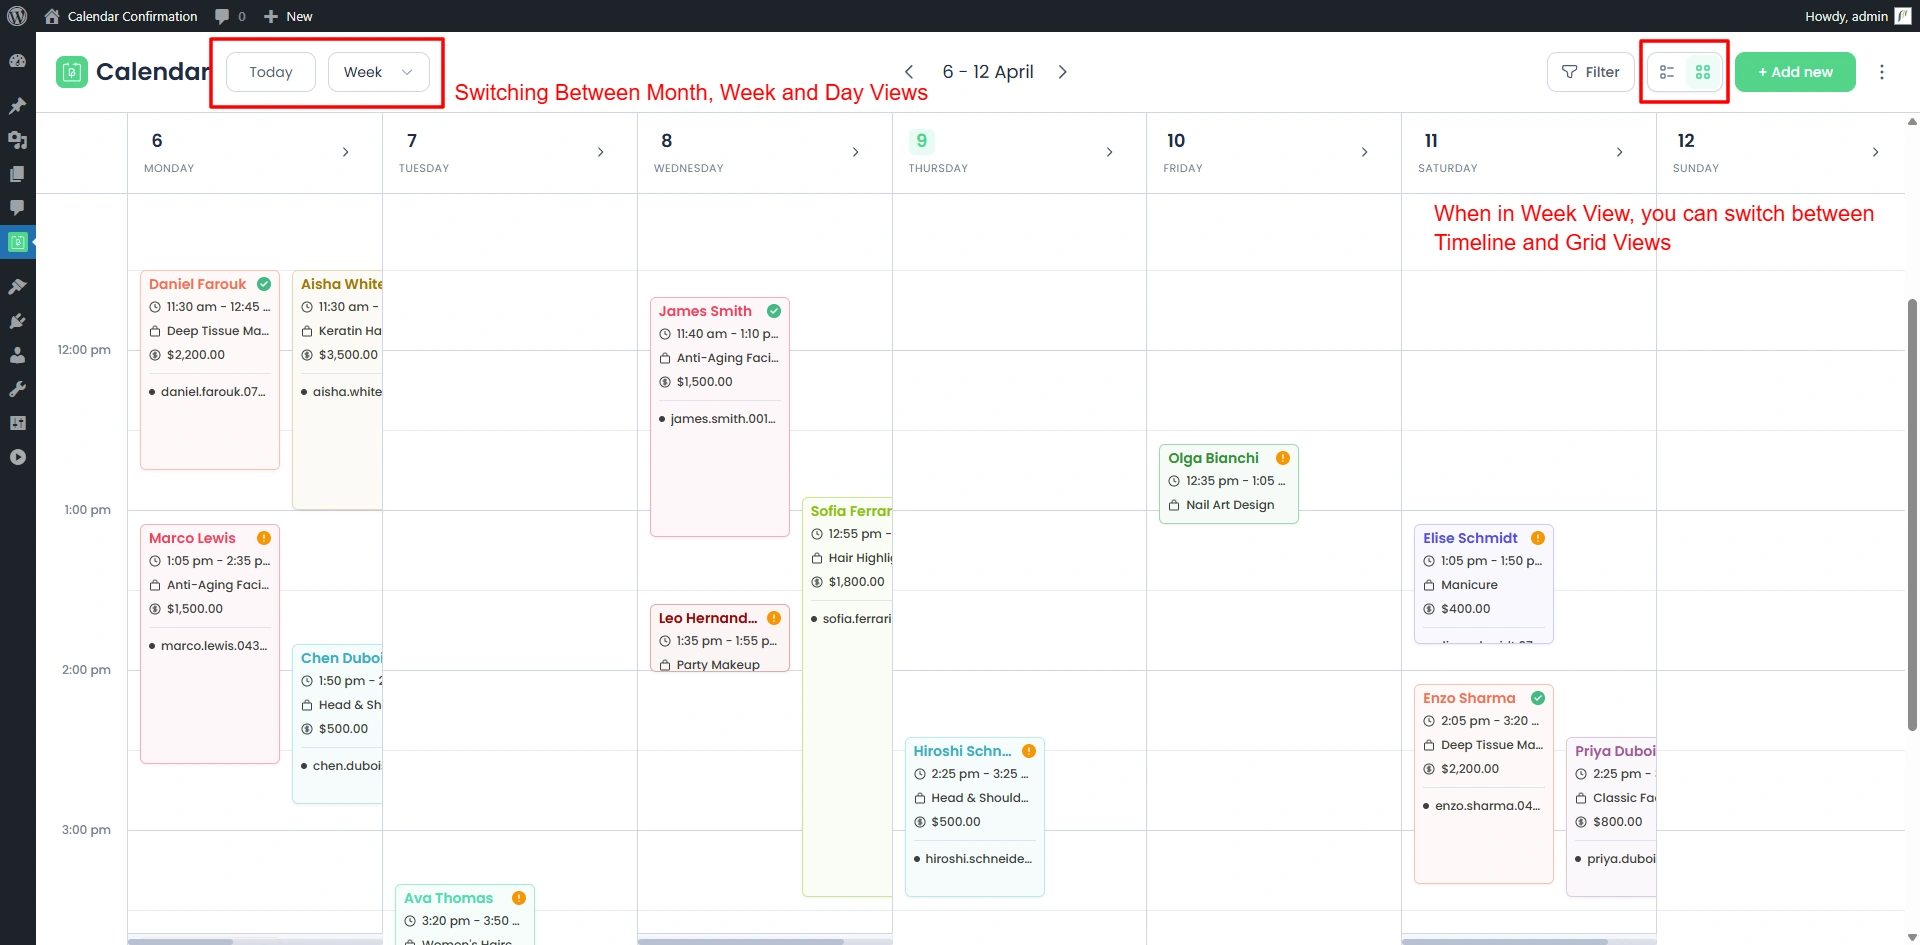
Task: Open Tools via the wrench icon
Action: pyautogui.click(x=18, y=389)
